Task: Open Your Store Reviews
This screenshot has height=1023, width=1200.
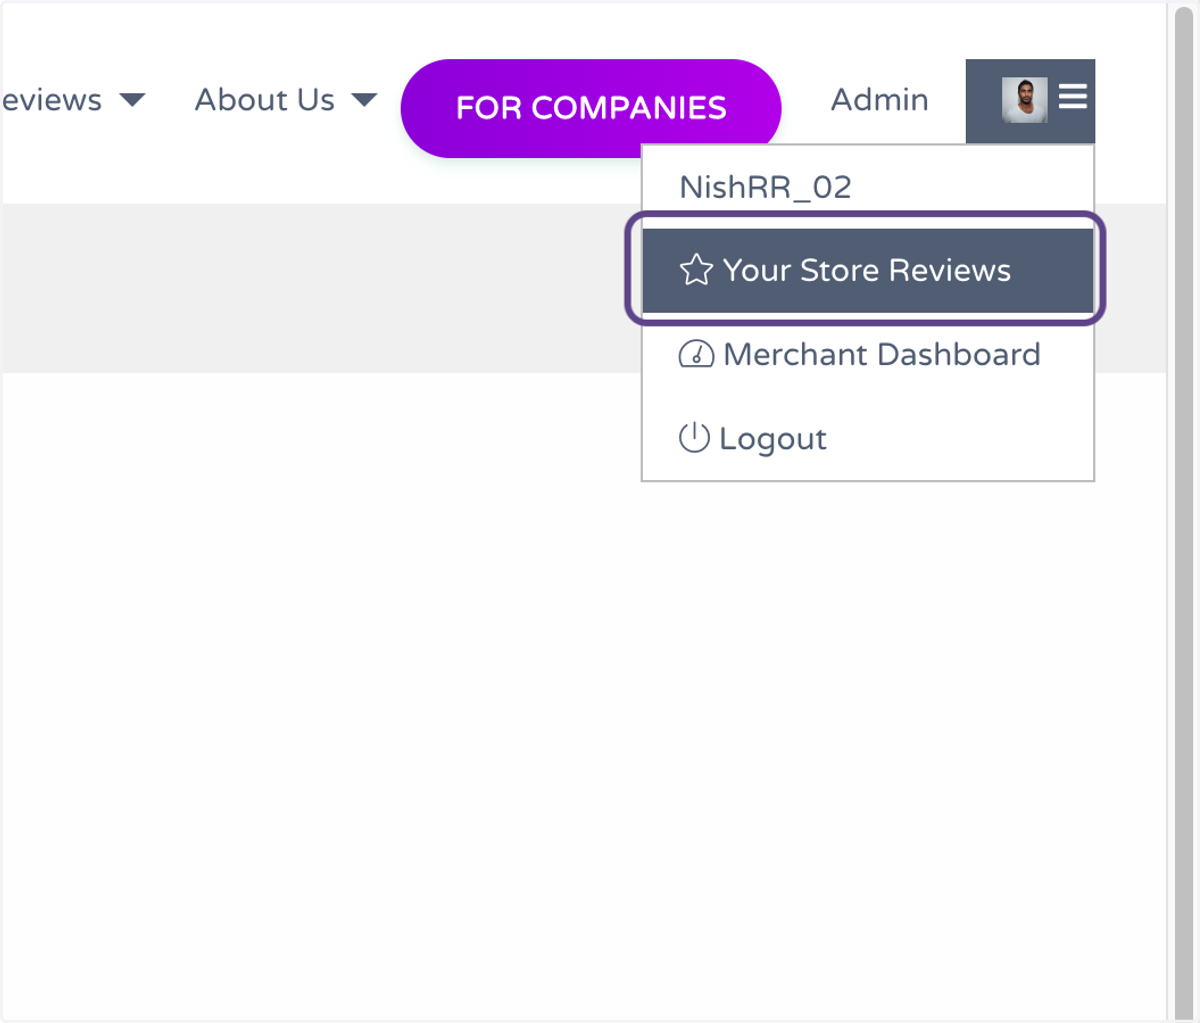Action: click(x=868, y=270)
